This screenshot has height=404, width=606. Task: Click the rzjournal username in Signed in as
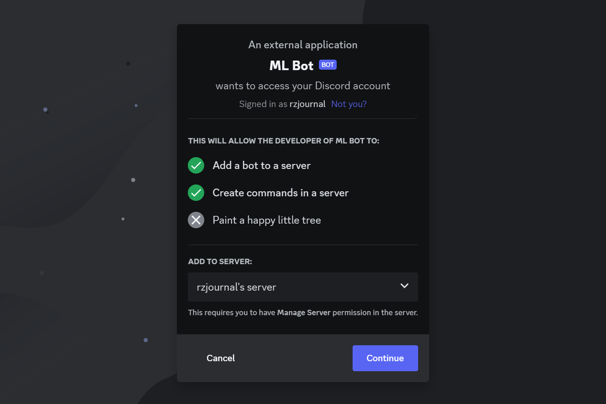(307, 104)
